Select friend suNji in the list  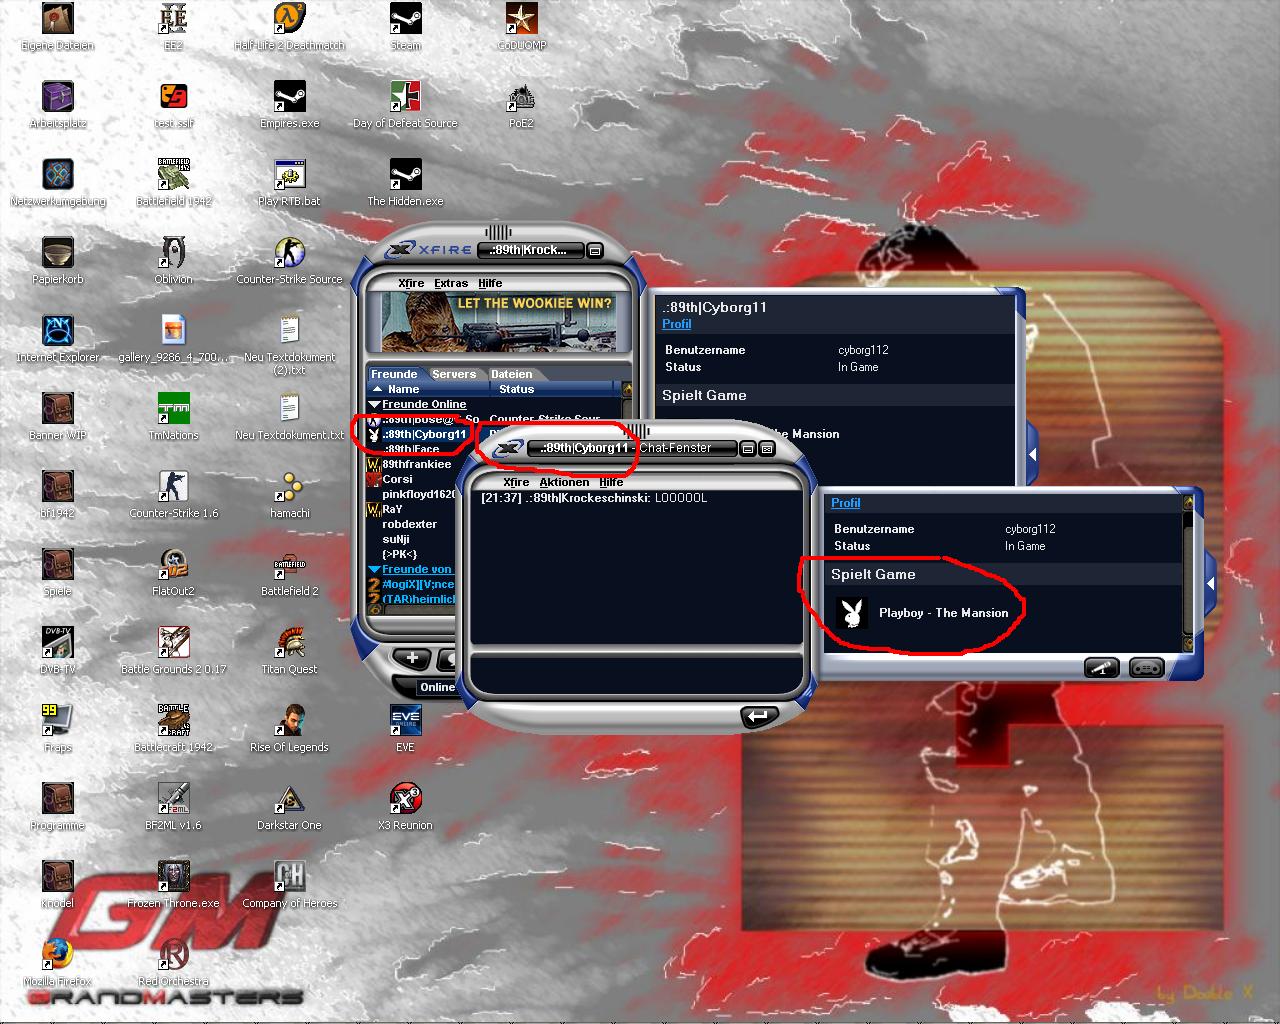coord(396,539)
